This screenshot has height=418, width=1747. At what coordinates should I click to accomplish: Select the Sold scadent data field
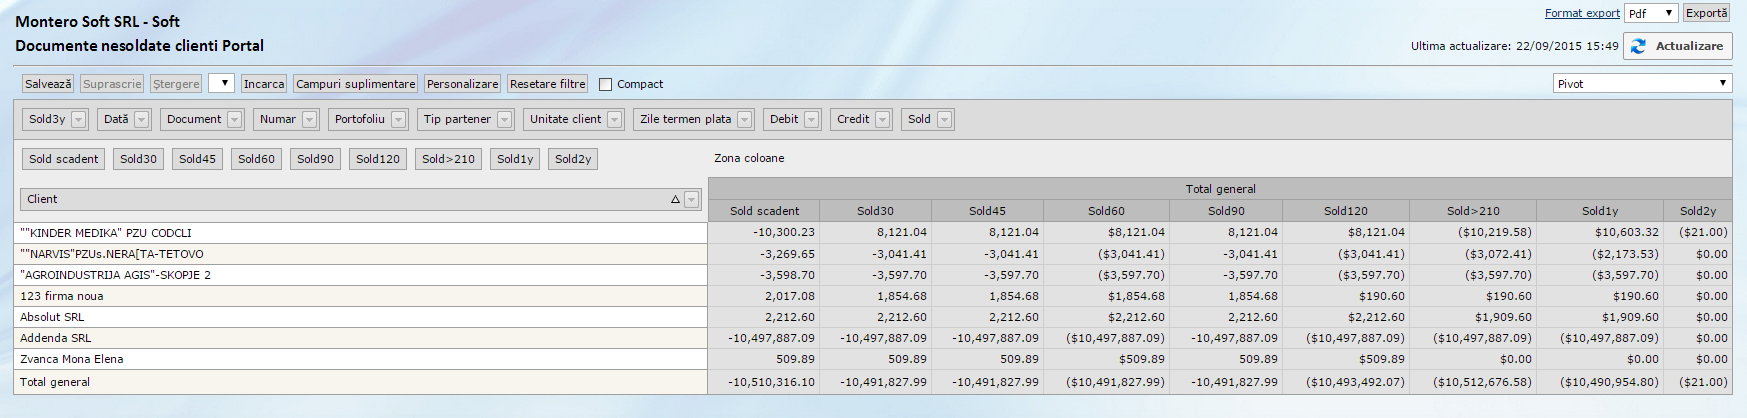[x=64, y=159]
